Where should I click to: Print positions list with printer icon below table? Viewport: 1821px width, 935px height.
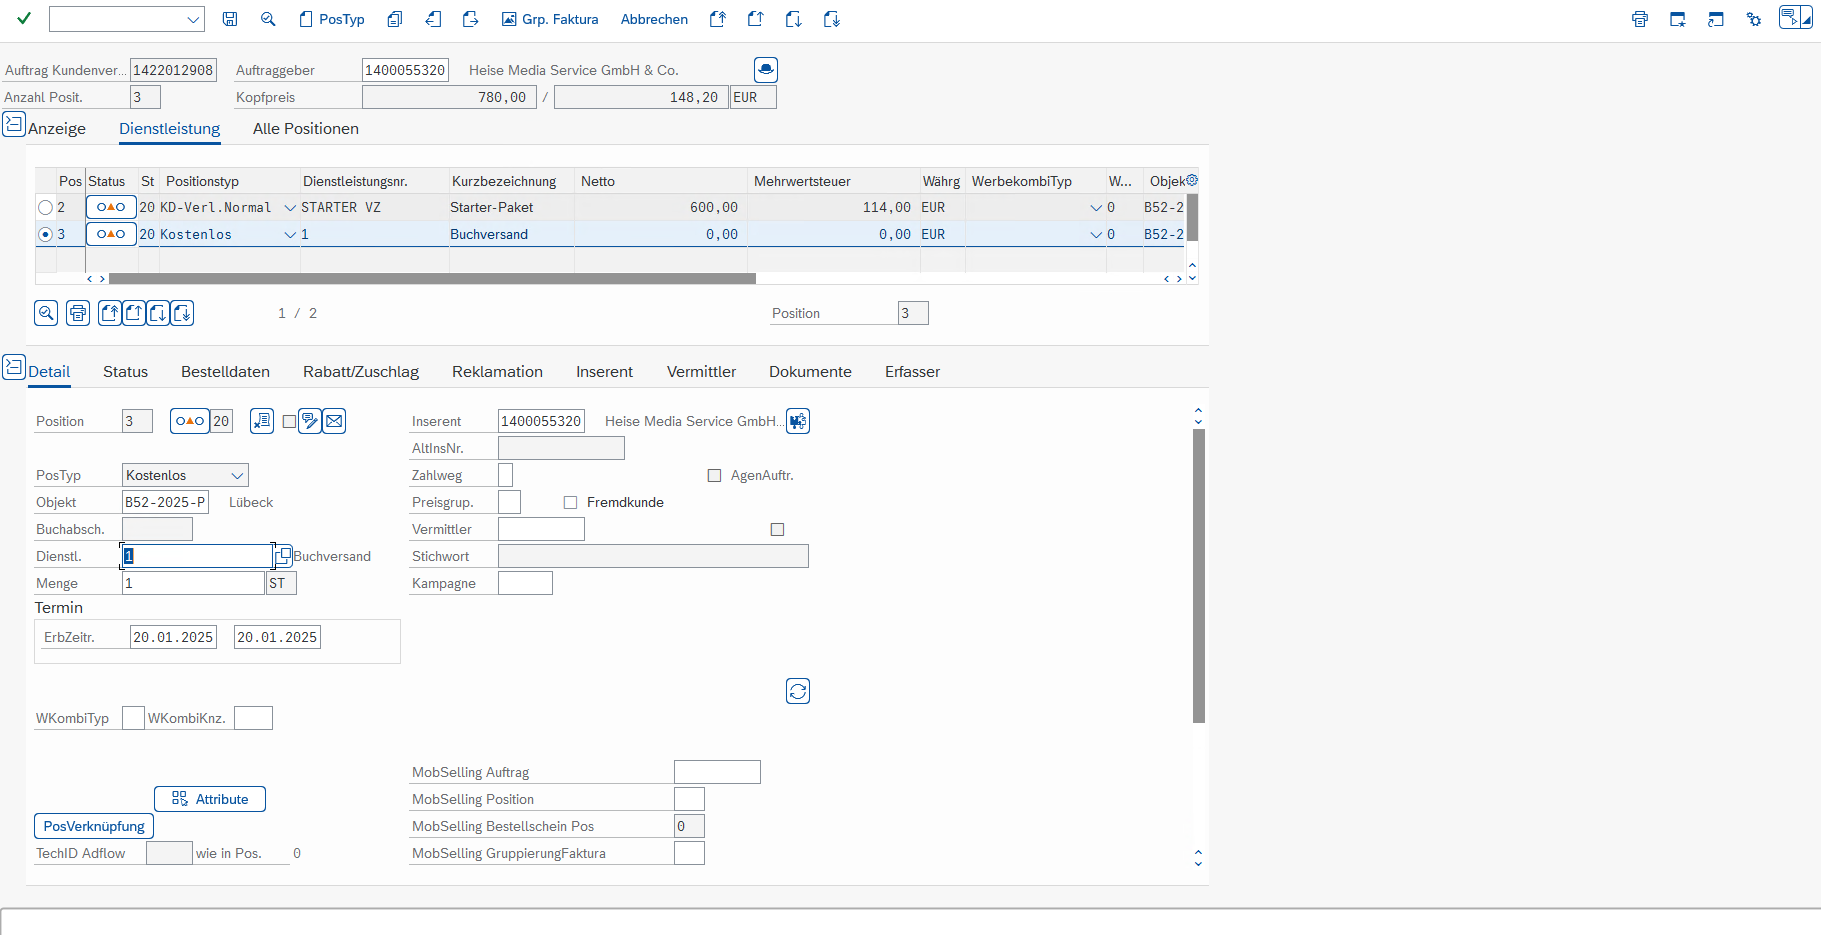pyautogui.click(x=78, y=313)
